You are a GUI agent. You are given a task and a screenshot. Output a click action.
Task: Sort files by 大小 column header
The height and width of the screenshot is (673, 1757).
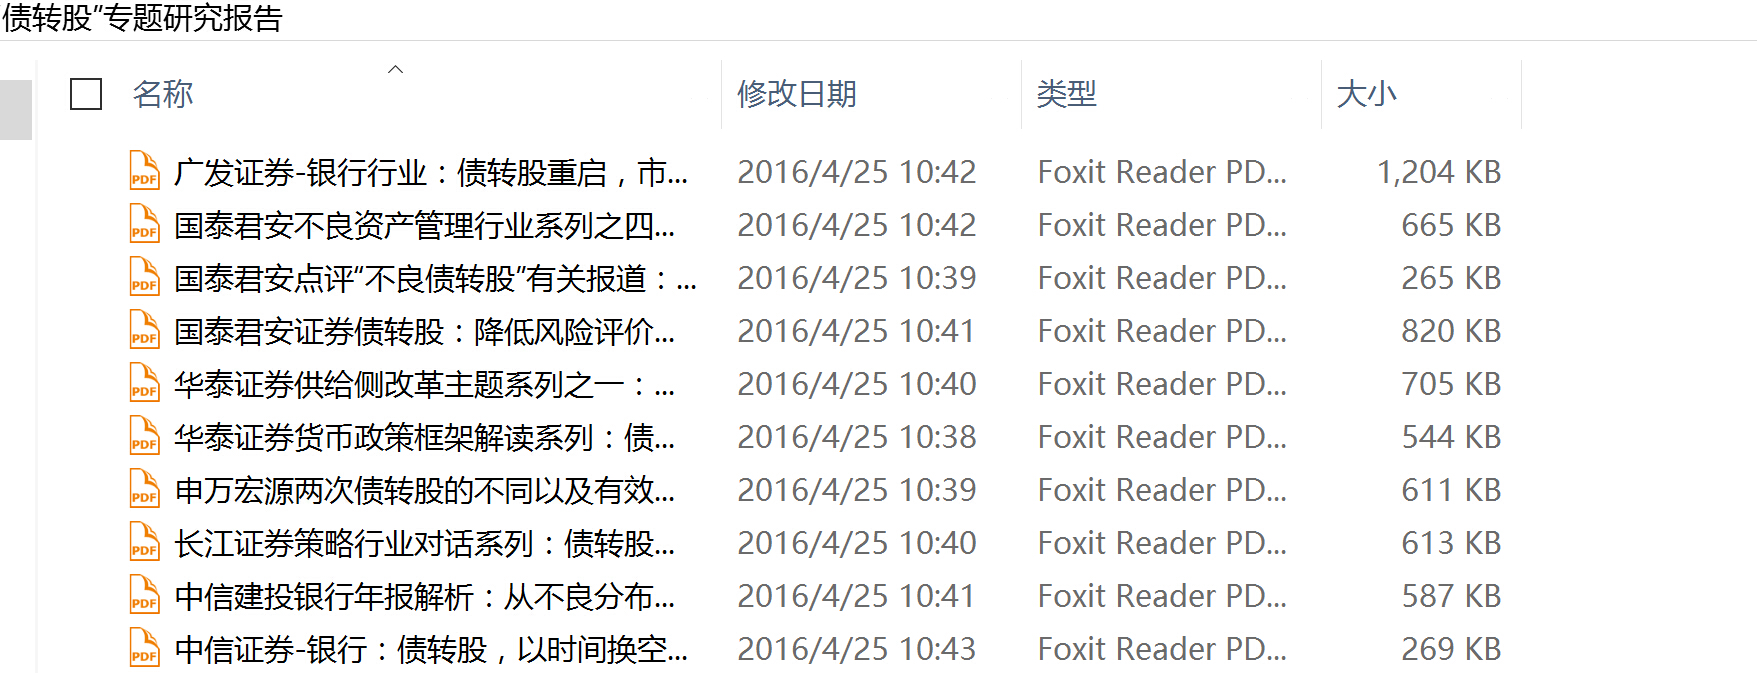1366,94
